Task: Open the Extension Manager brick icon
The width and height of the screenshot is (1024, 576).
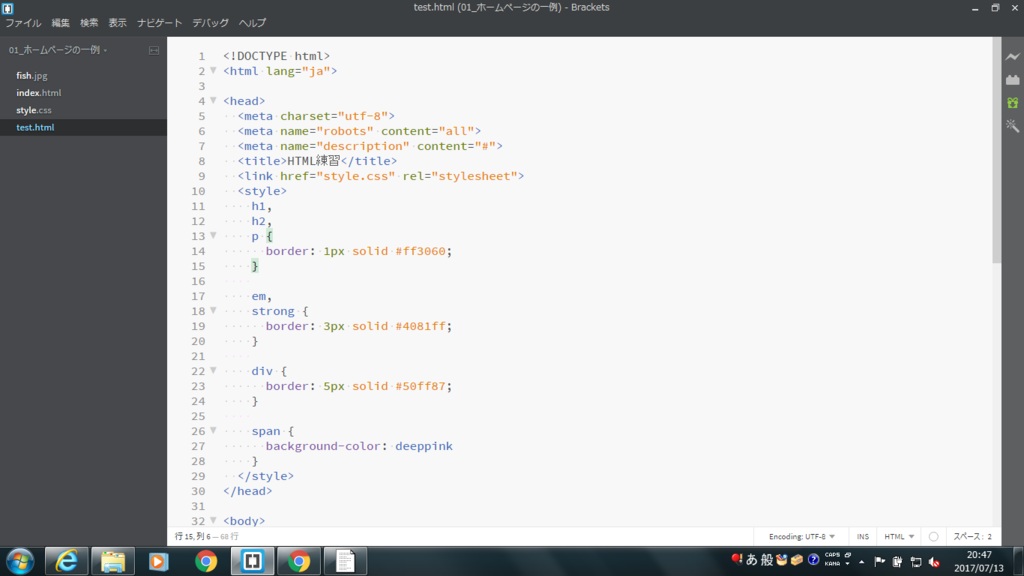Action: 1012,80
